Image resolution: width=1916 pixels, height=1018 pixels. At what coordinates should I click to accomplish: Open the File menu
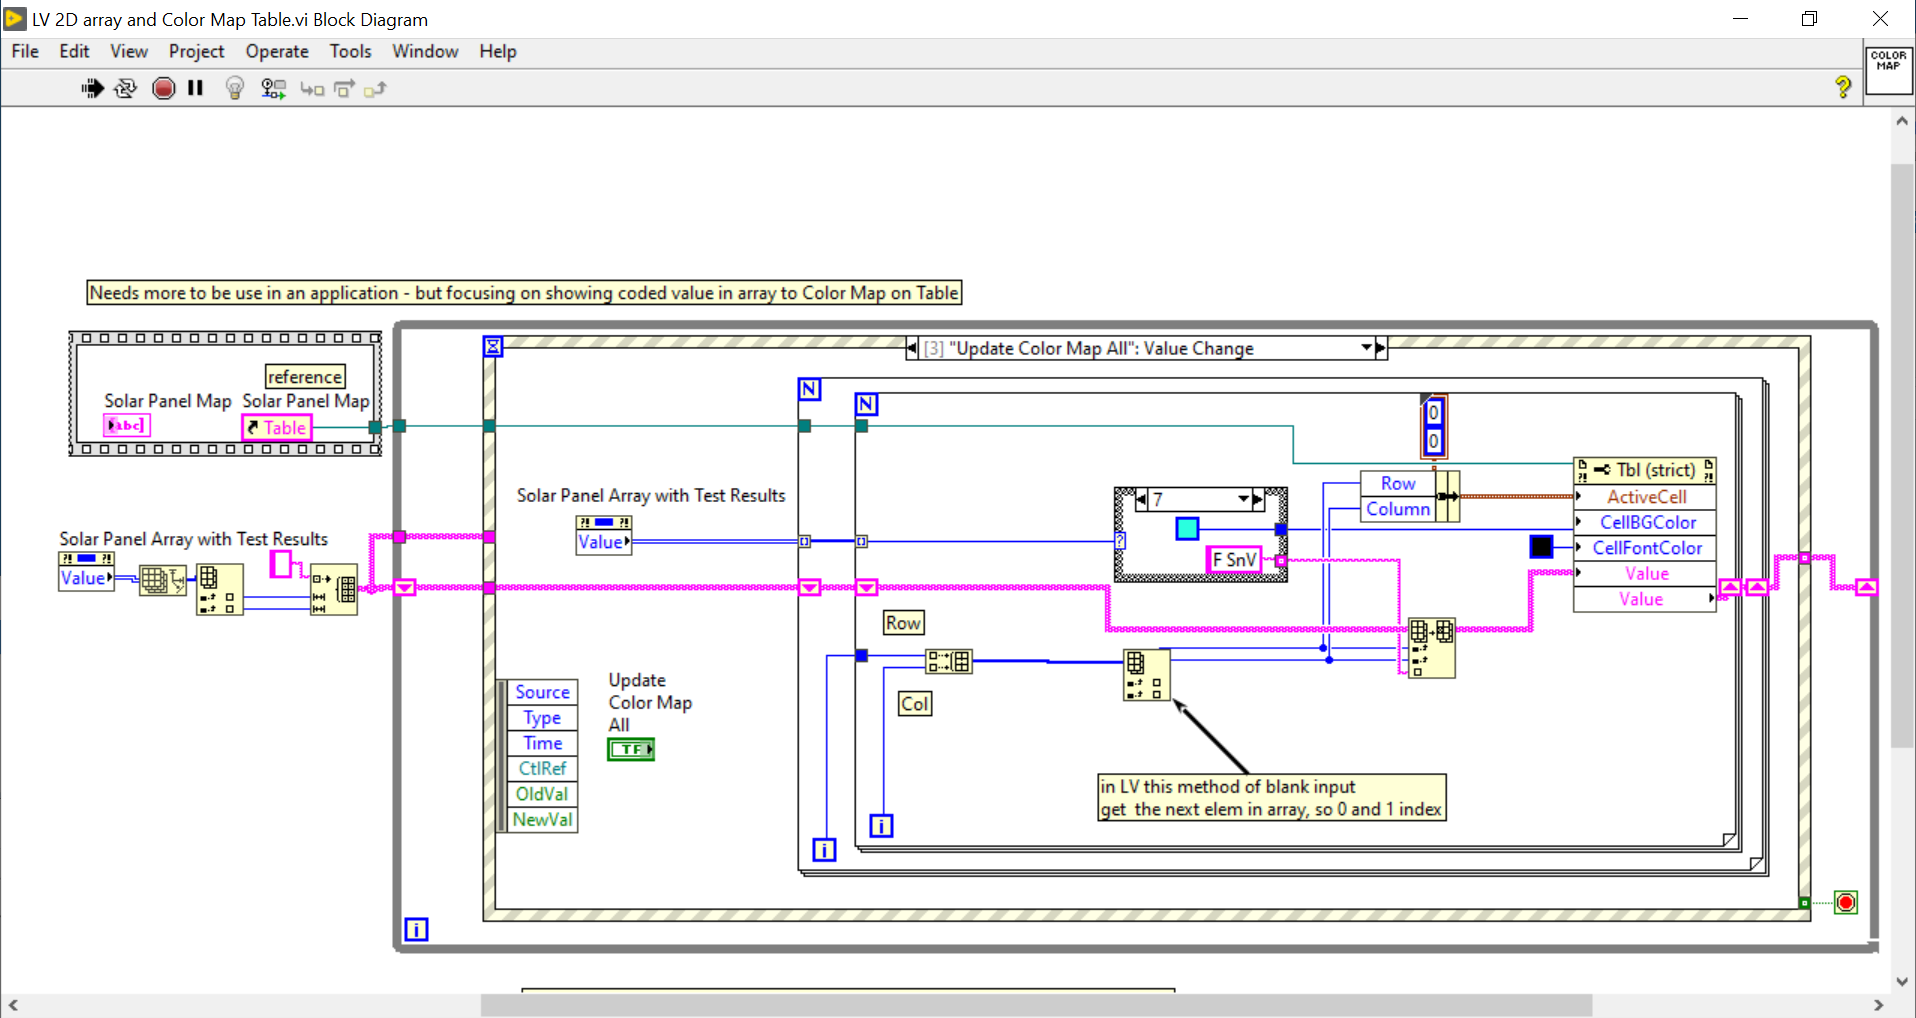coord(25,51)
